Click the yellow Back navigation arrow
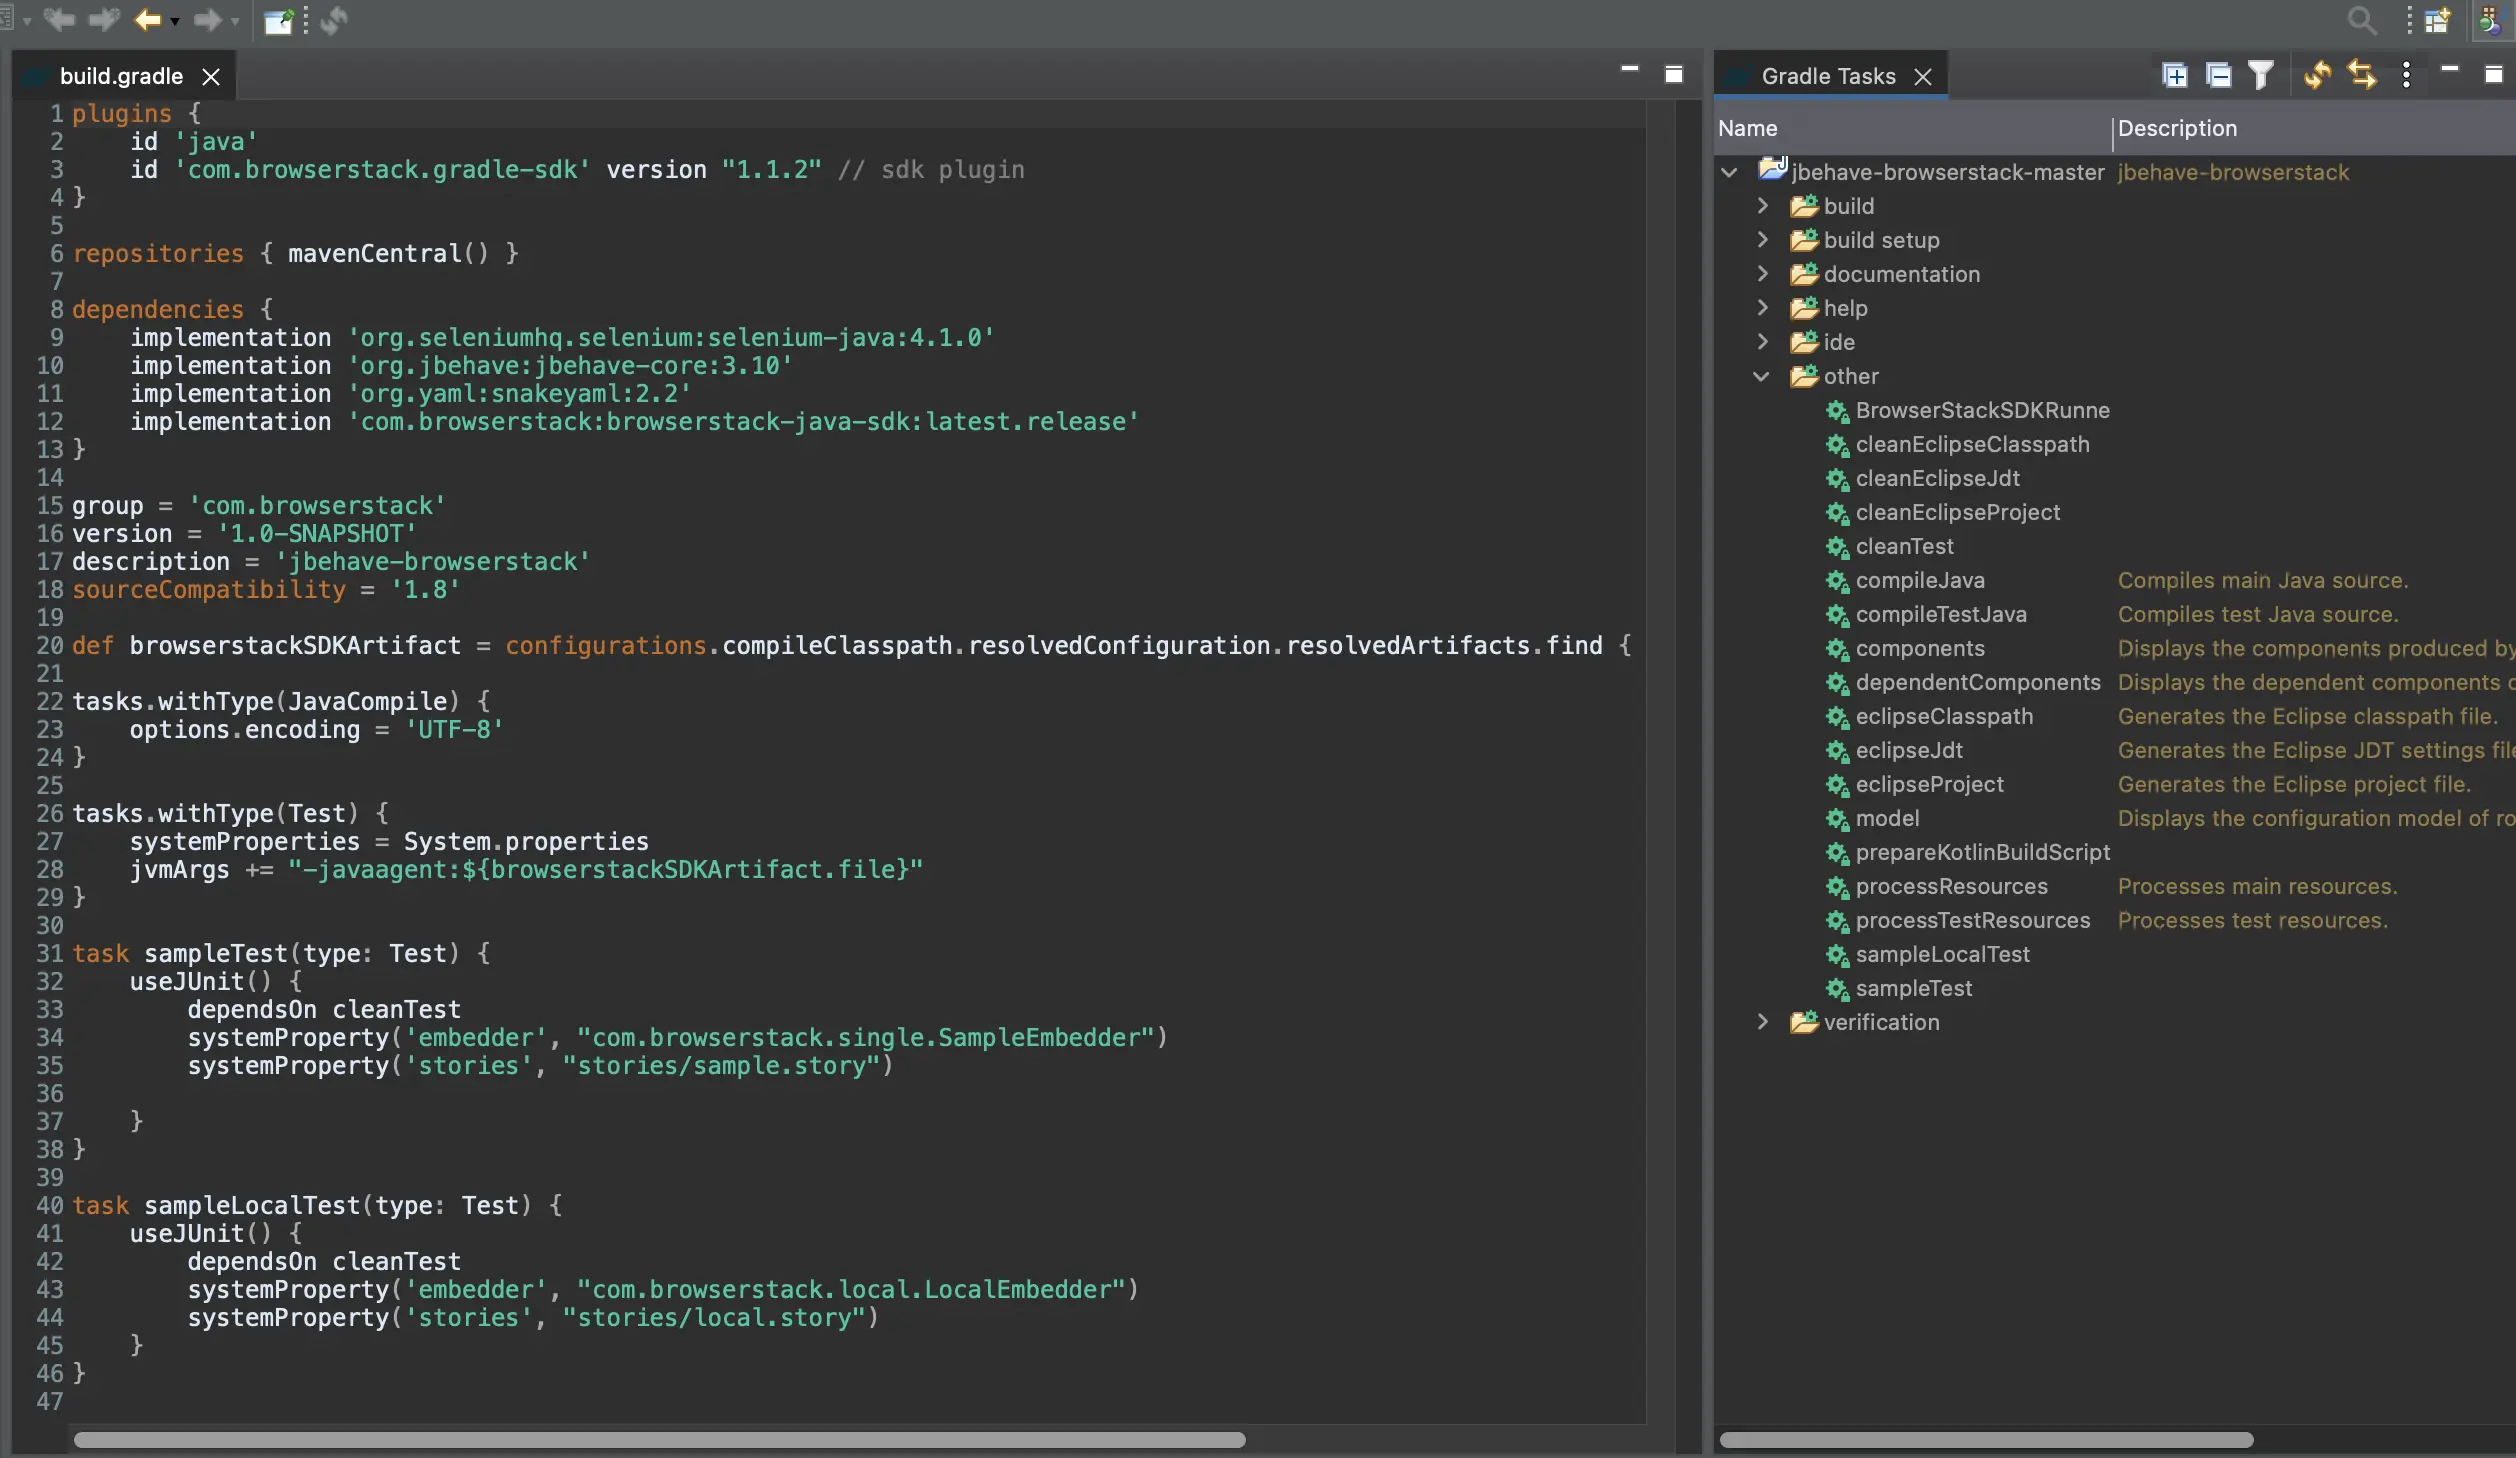The height and width of the screenshot is (1458, 2516). (x=148, y=20)
